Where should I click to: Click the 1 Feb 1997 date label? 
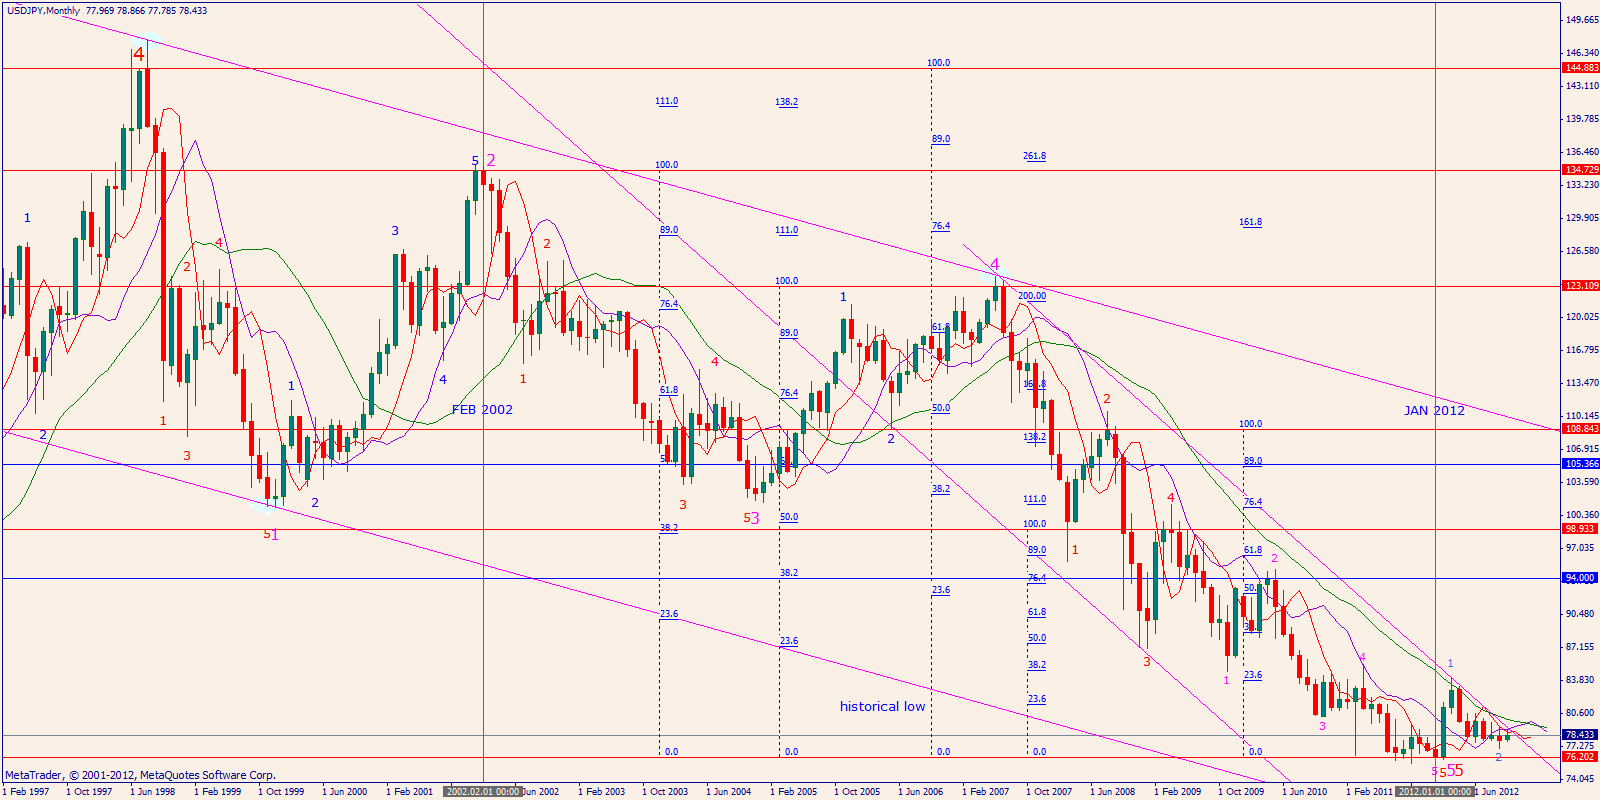pos(26,791)
